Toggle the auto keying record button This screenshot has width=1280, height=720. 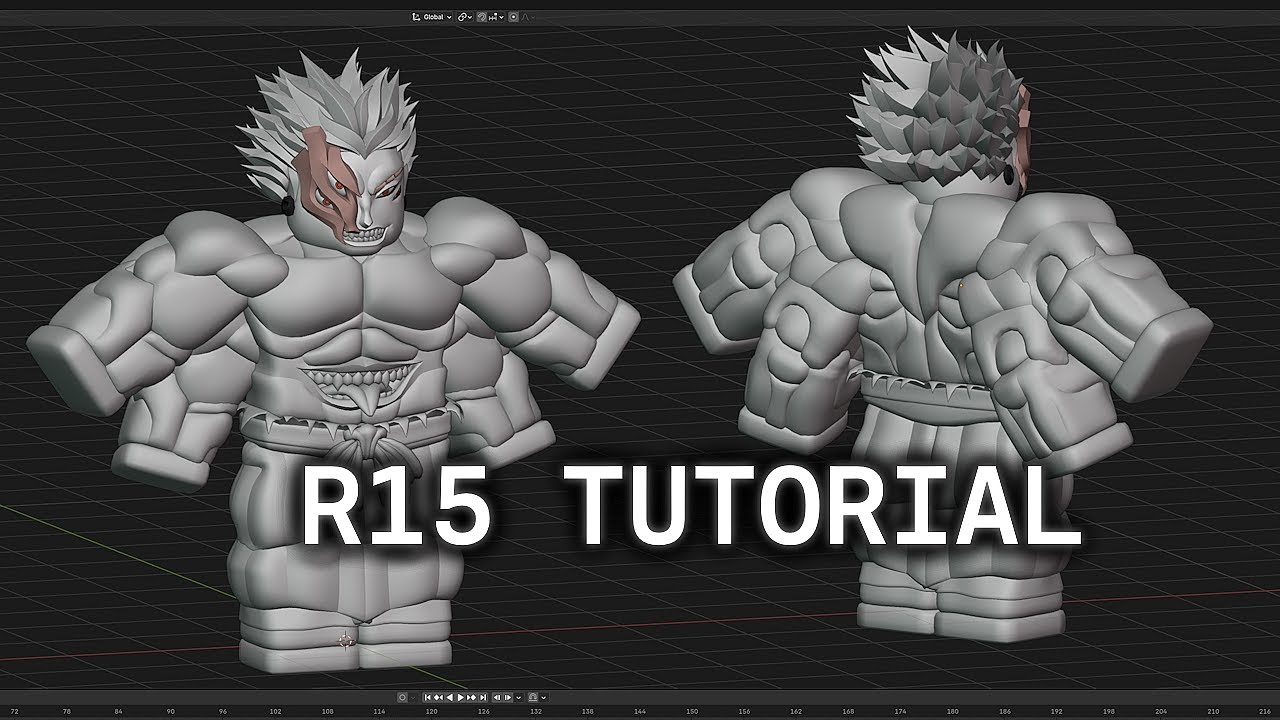[402, 697]
